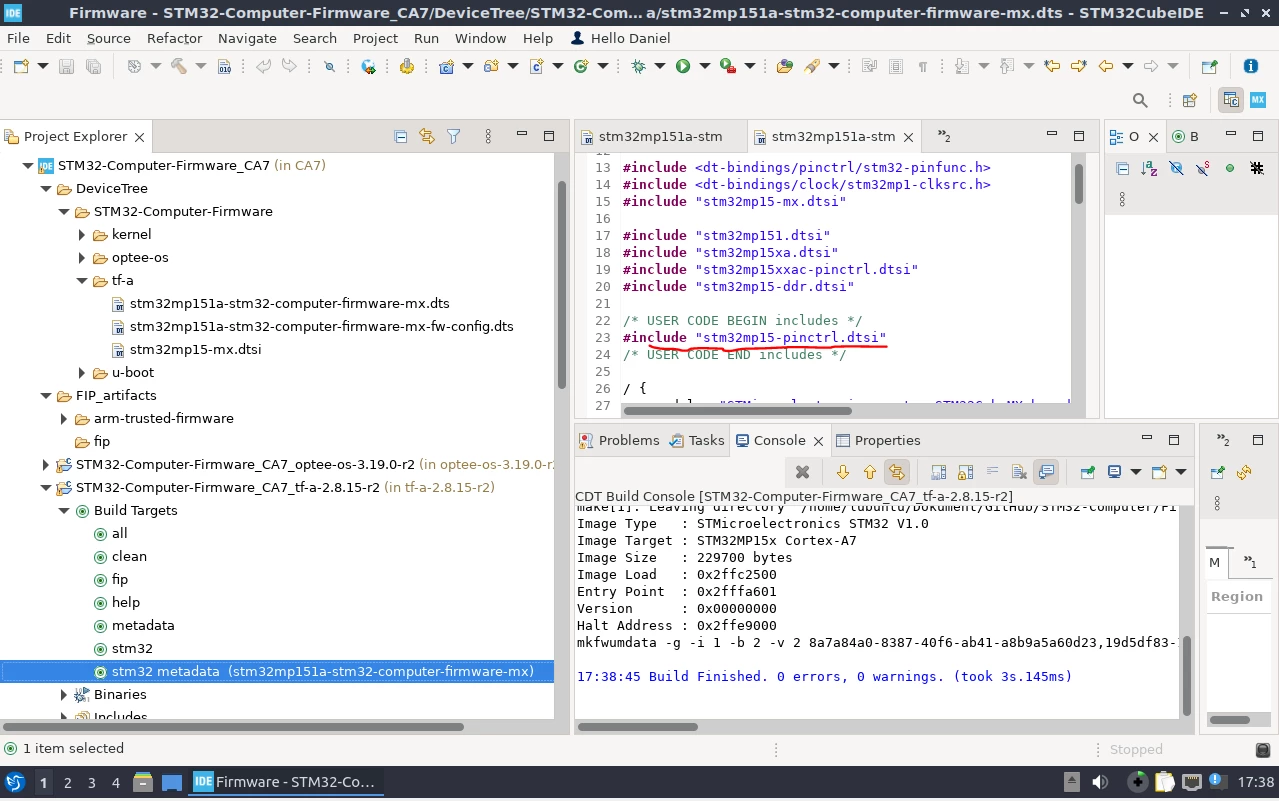
Task: Open the Run button dropdown arrow
Action: tap(704, 66)
